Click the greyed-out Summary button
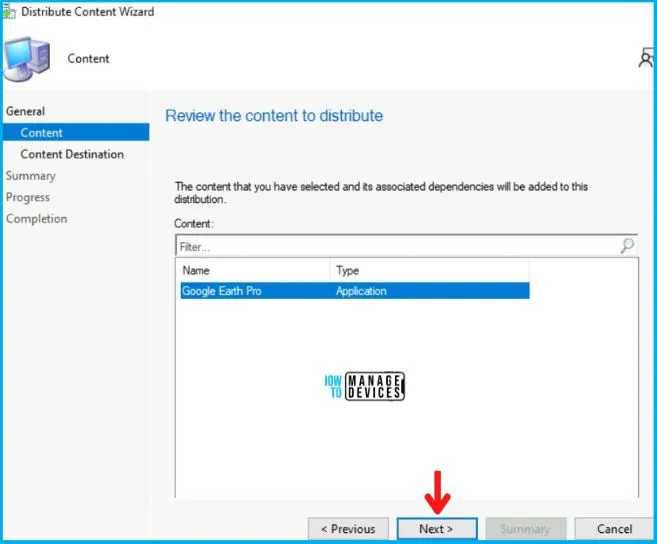The height and width of the screenshot is (544, 657). tap(525, 529)
